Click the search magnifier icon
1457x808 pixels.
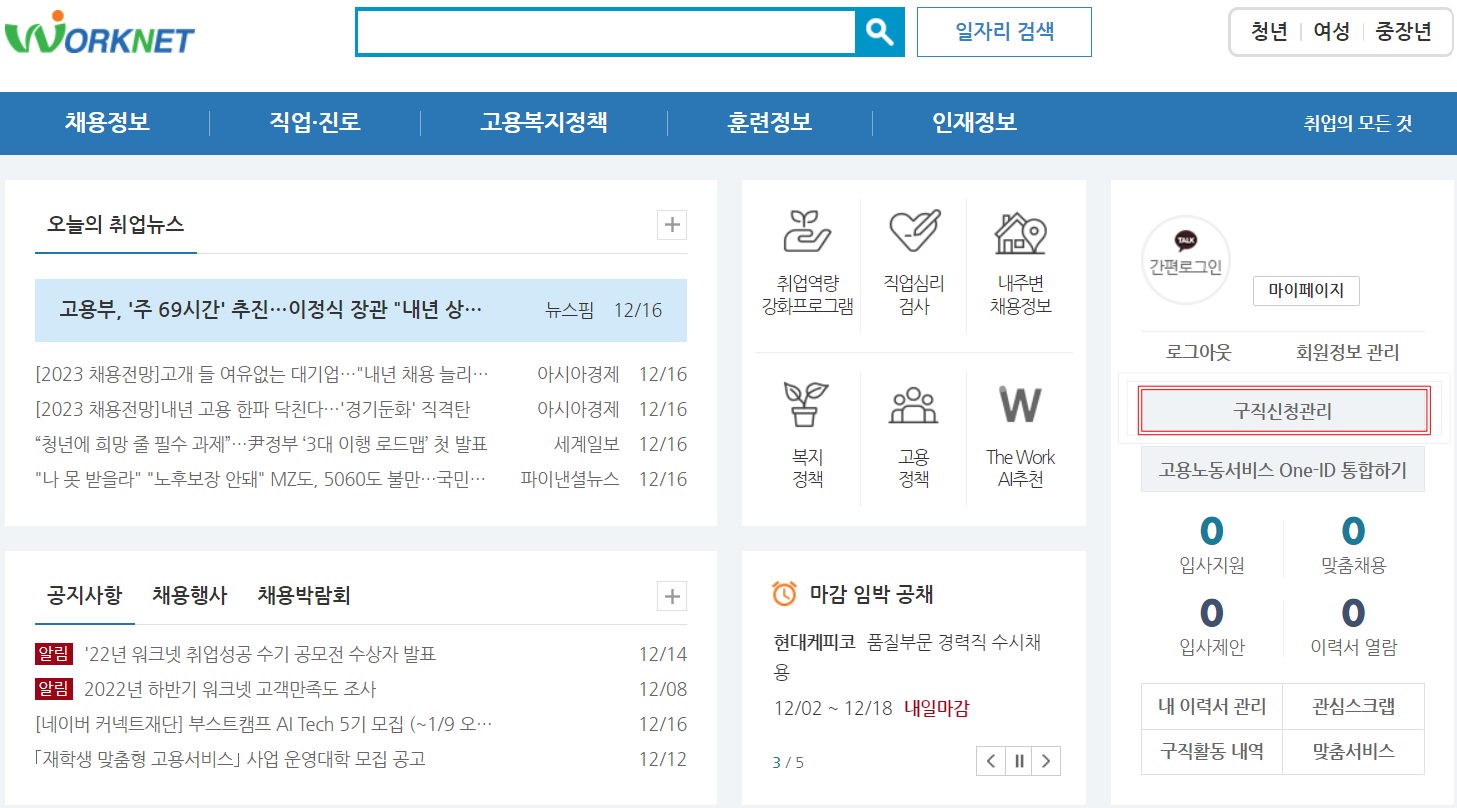click(x=878, y=31)
